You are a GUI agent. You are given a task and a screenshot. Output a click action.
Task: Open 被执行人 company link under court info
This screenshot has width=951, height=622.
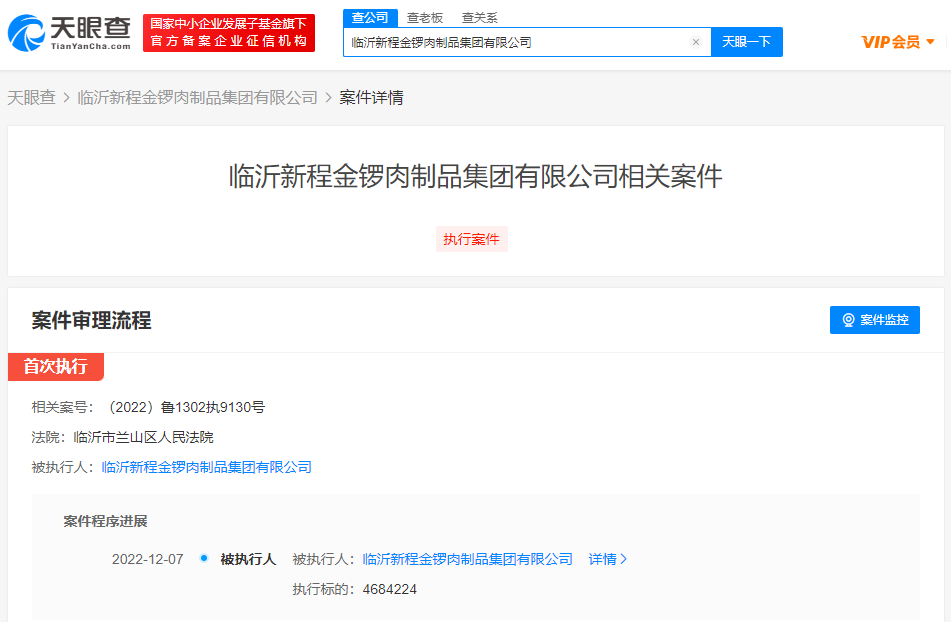[206, 467]
